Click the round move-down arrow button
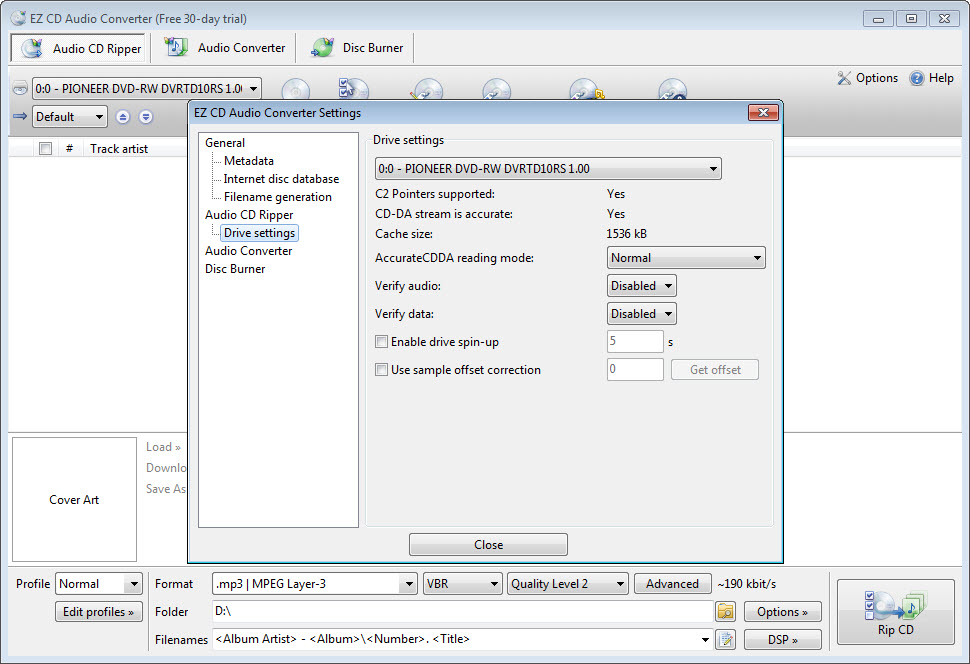This screenshot has width=970, height=664. click(x=146, y=116)
